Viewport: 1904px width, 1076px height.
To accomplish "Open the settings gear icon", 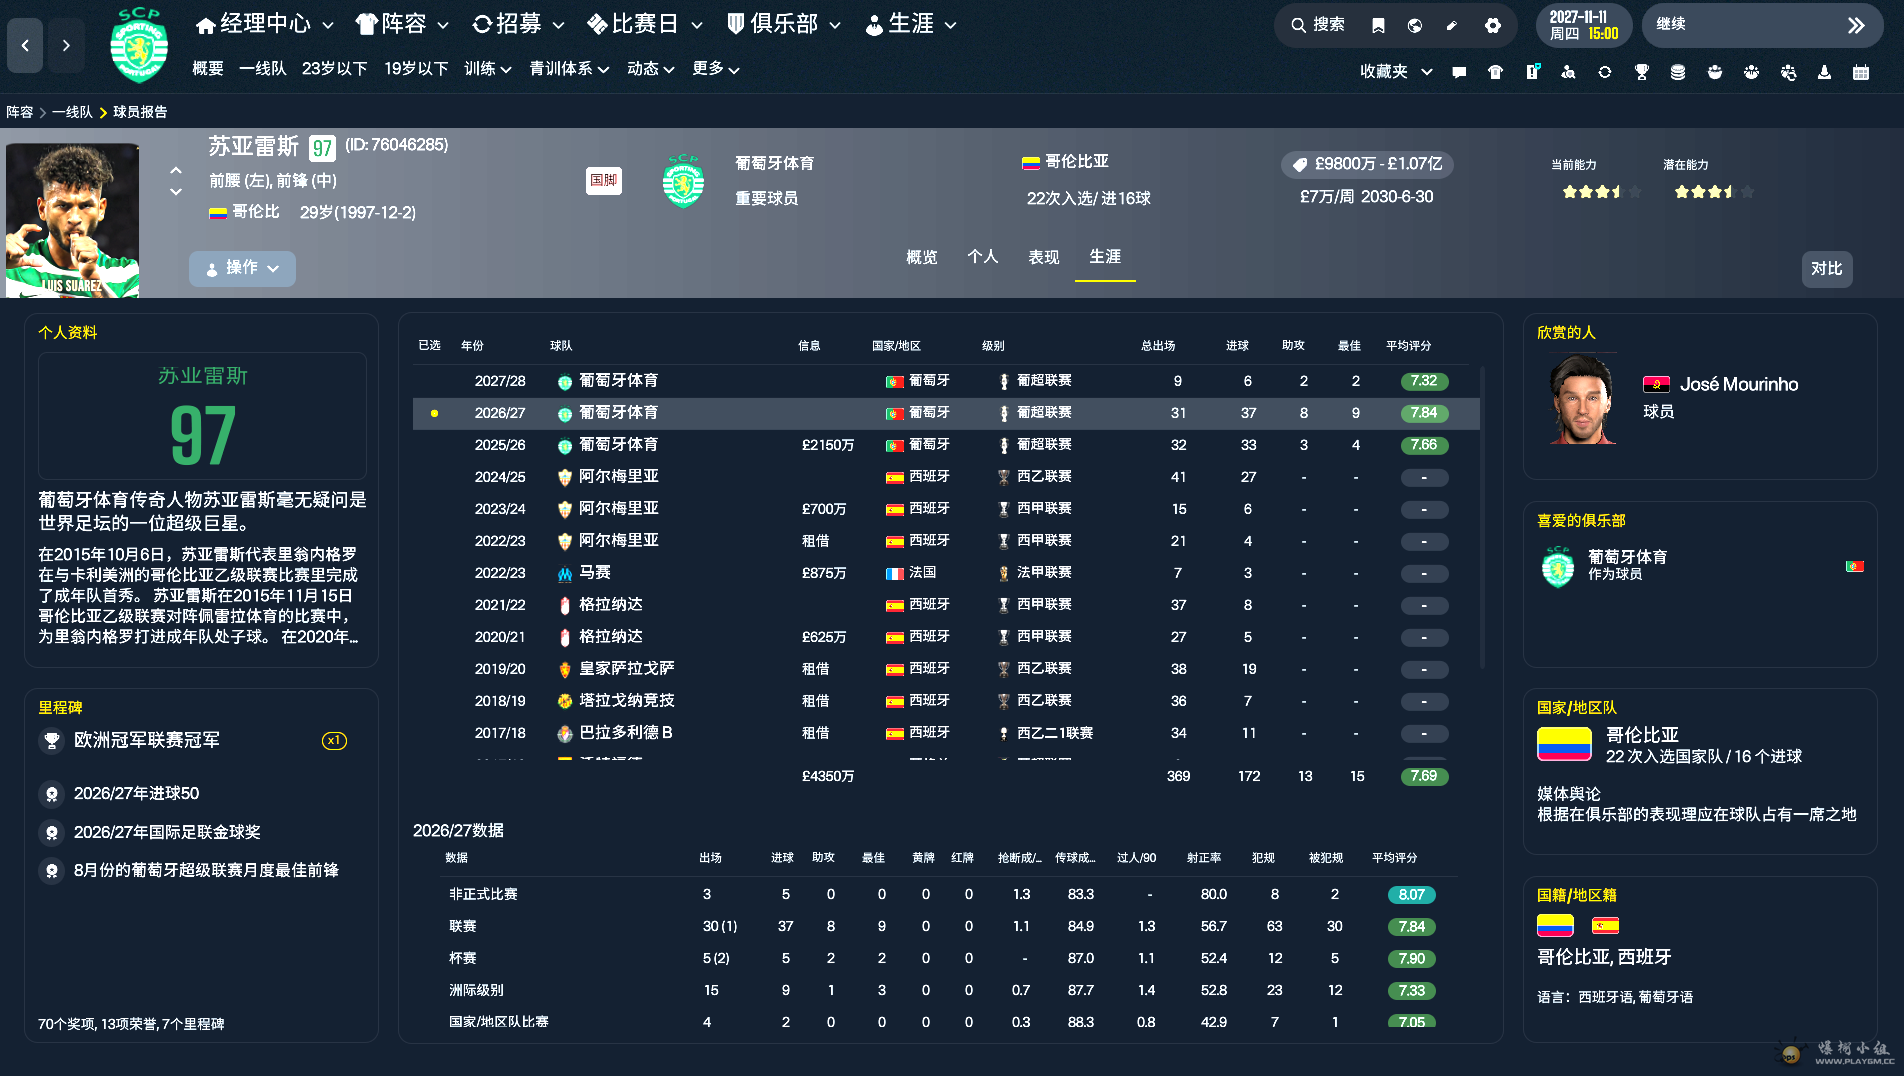I will coord(1492,26).
